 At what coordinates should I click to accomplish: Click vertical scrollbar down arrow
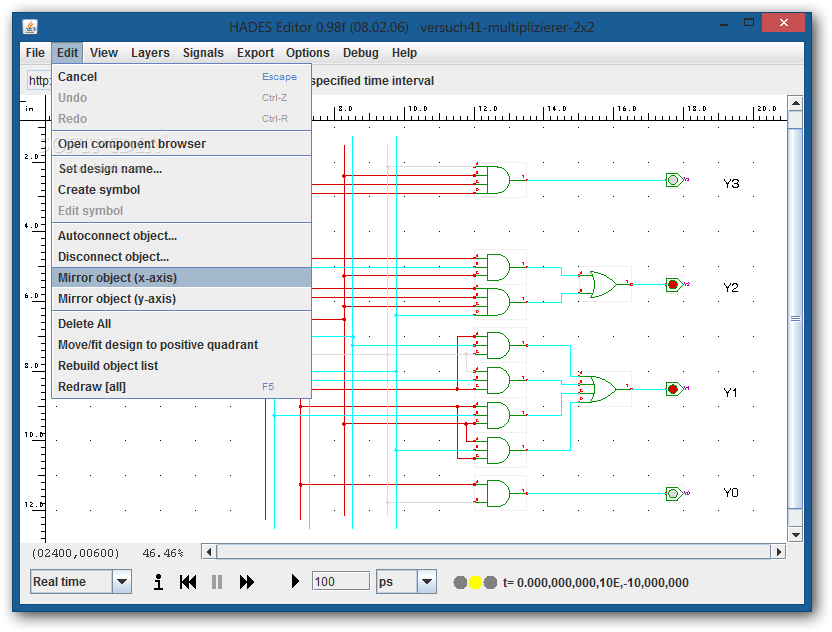(x=795, y=535)
